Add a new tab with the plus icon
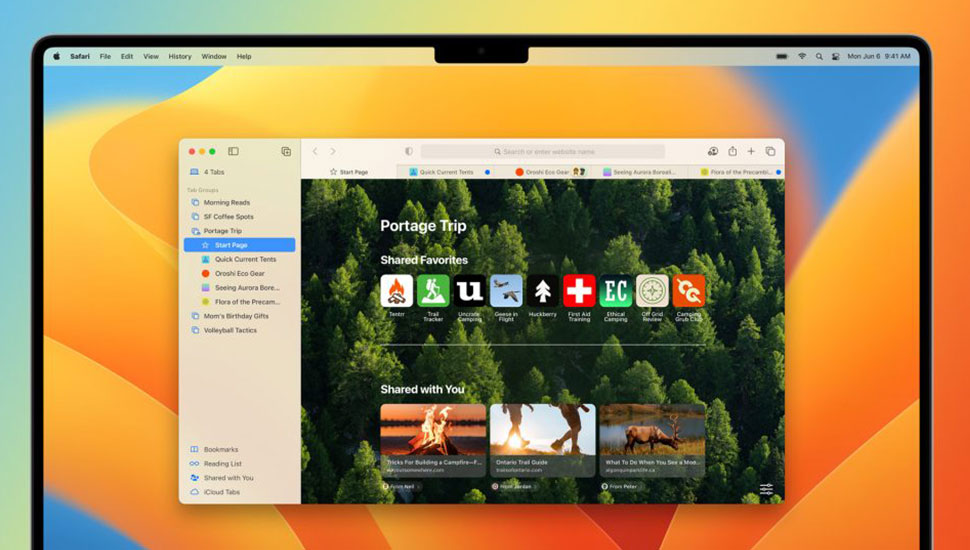 [x=751, y=151]
